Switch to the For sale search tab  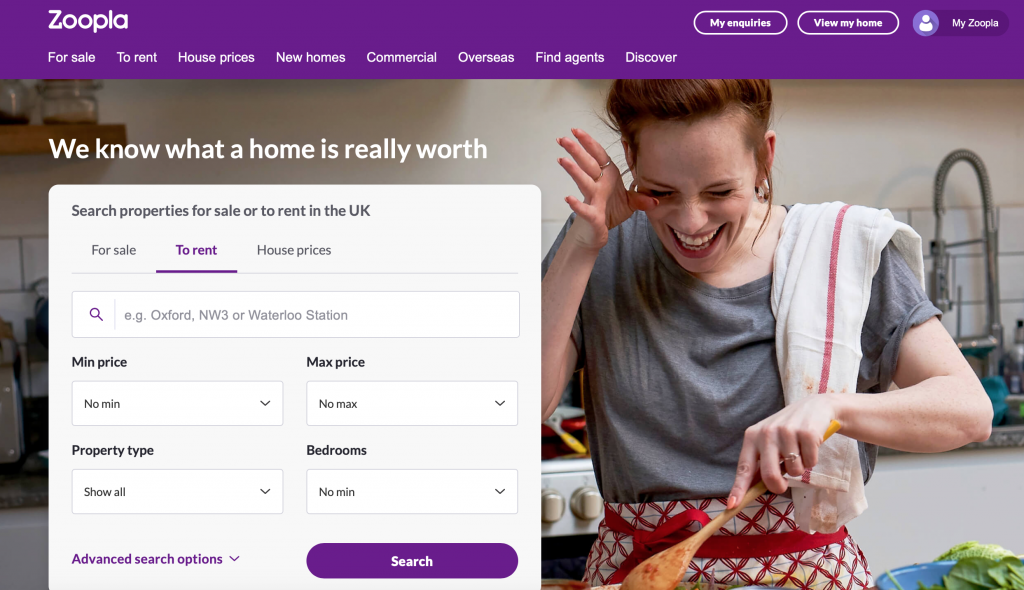pyautogui.click(x=114, y=250)
